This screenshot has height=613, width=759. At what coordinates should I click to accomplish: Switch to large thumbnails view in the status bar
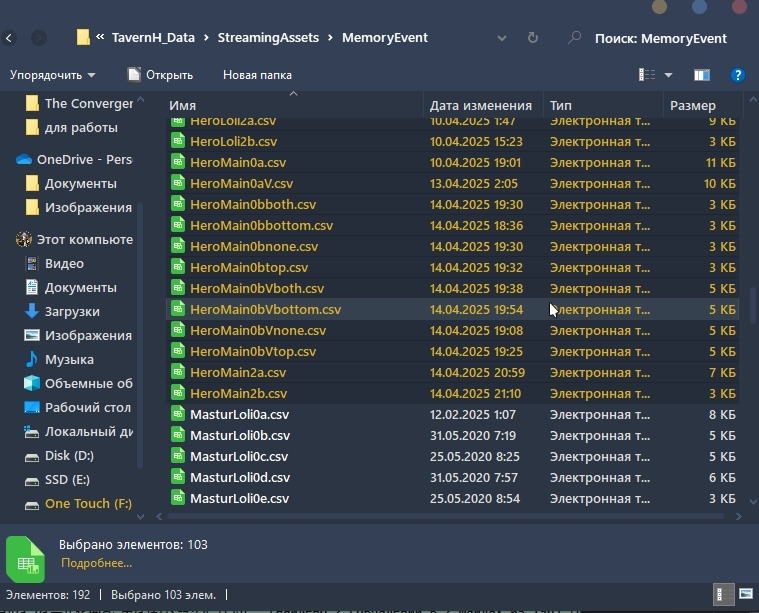click(x=746, y=594)
